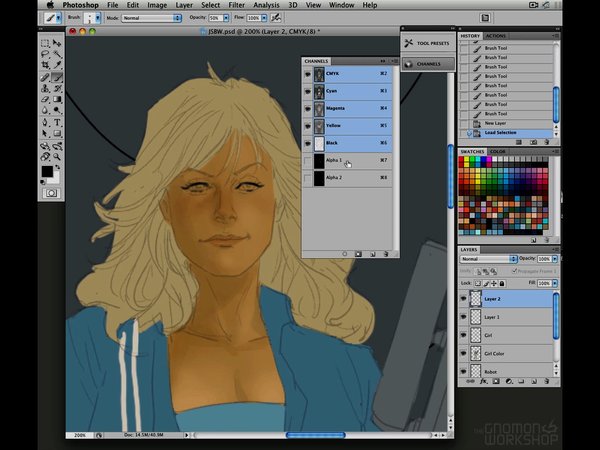
Task: Load channel as selection in Channels panel
Action: 344,254
